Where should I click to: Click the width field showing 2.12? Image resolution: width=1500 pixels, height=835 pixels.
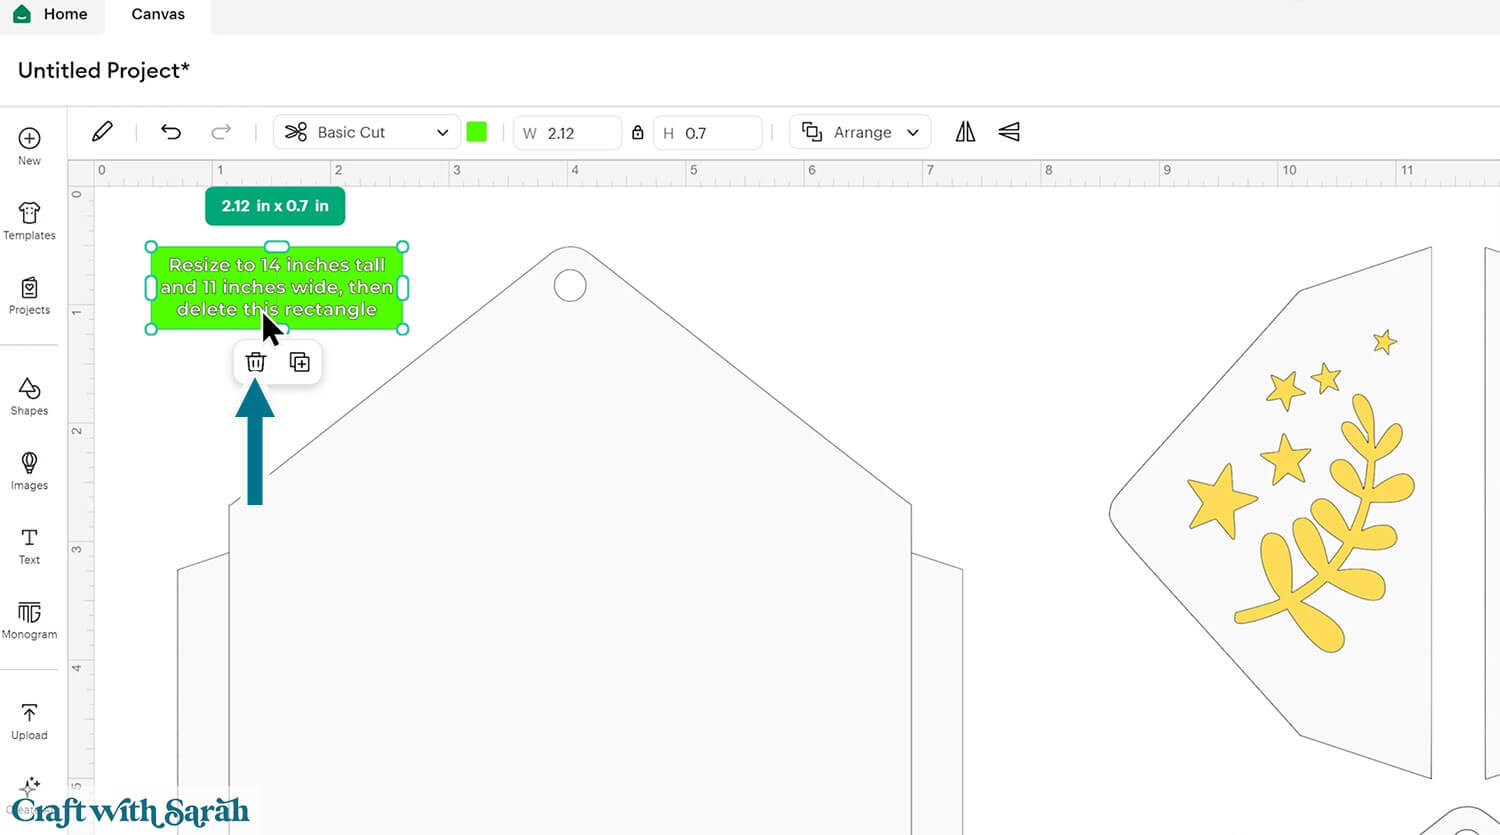[x=567, y=133]
